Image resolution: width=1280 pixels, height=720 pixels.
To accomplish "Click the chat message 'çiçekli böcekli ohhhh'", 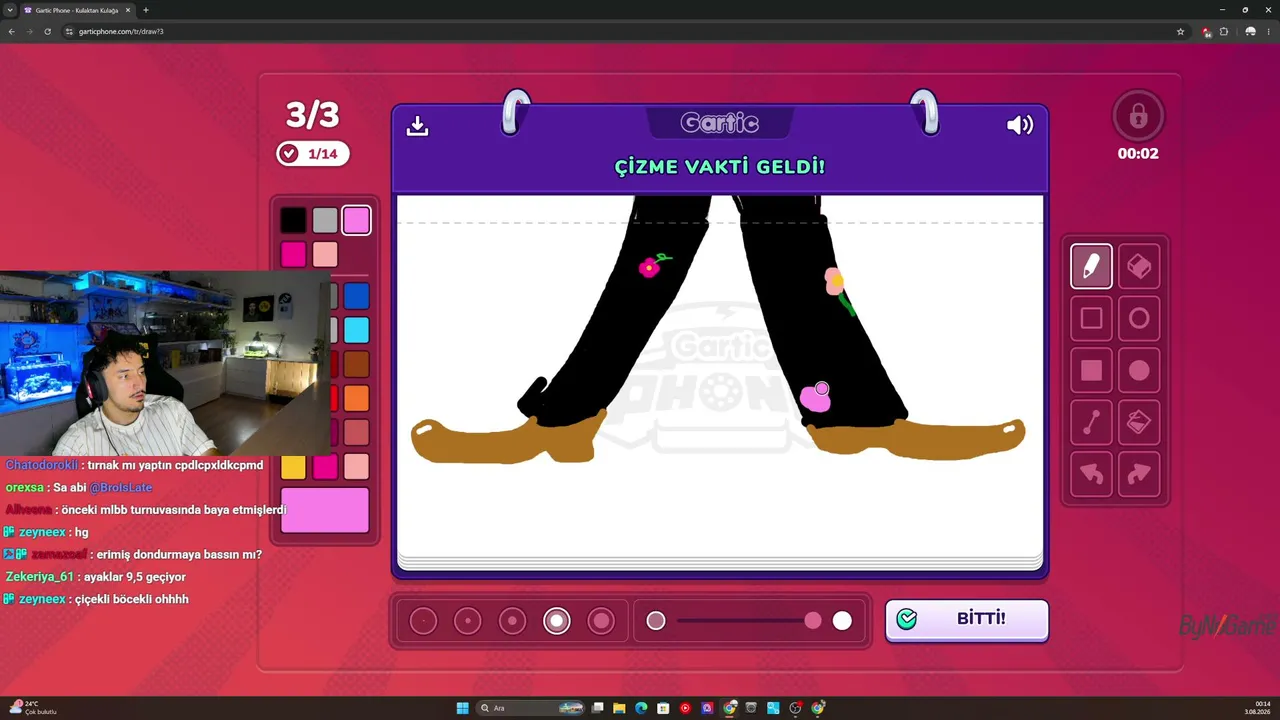I will tap(132, 599).
